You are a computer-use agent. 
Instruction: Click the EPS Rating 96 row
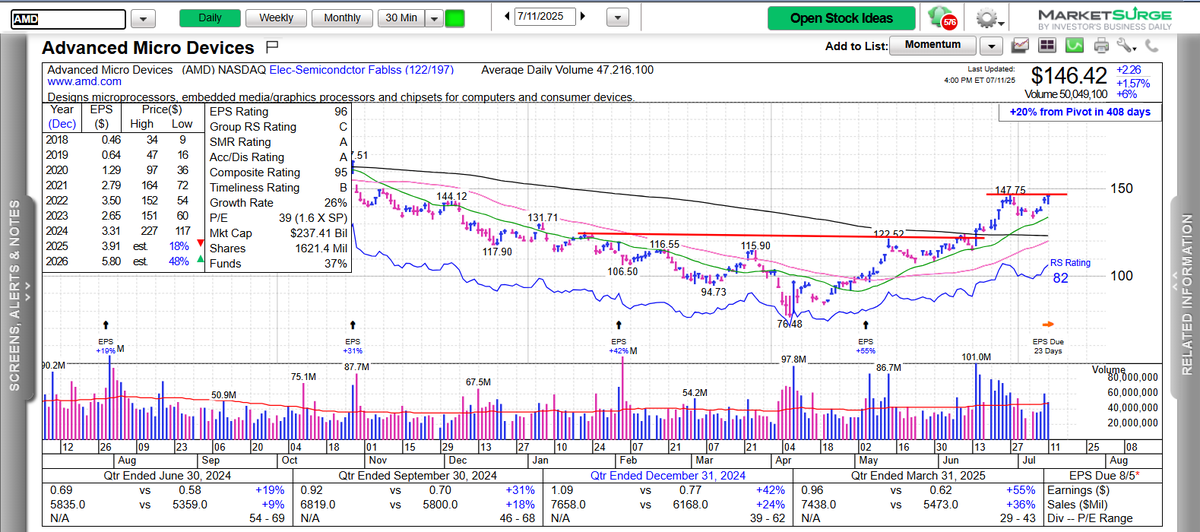point(278,112)
